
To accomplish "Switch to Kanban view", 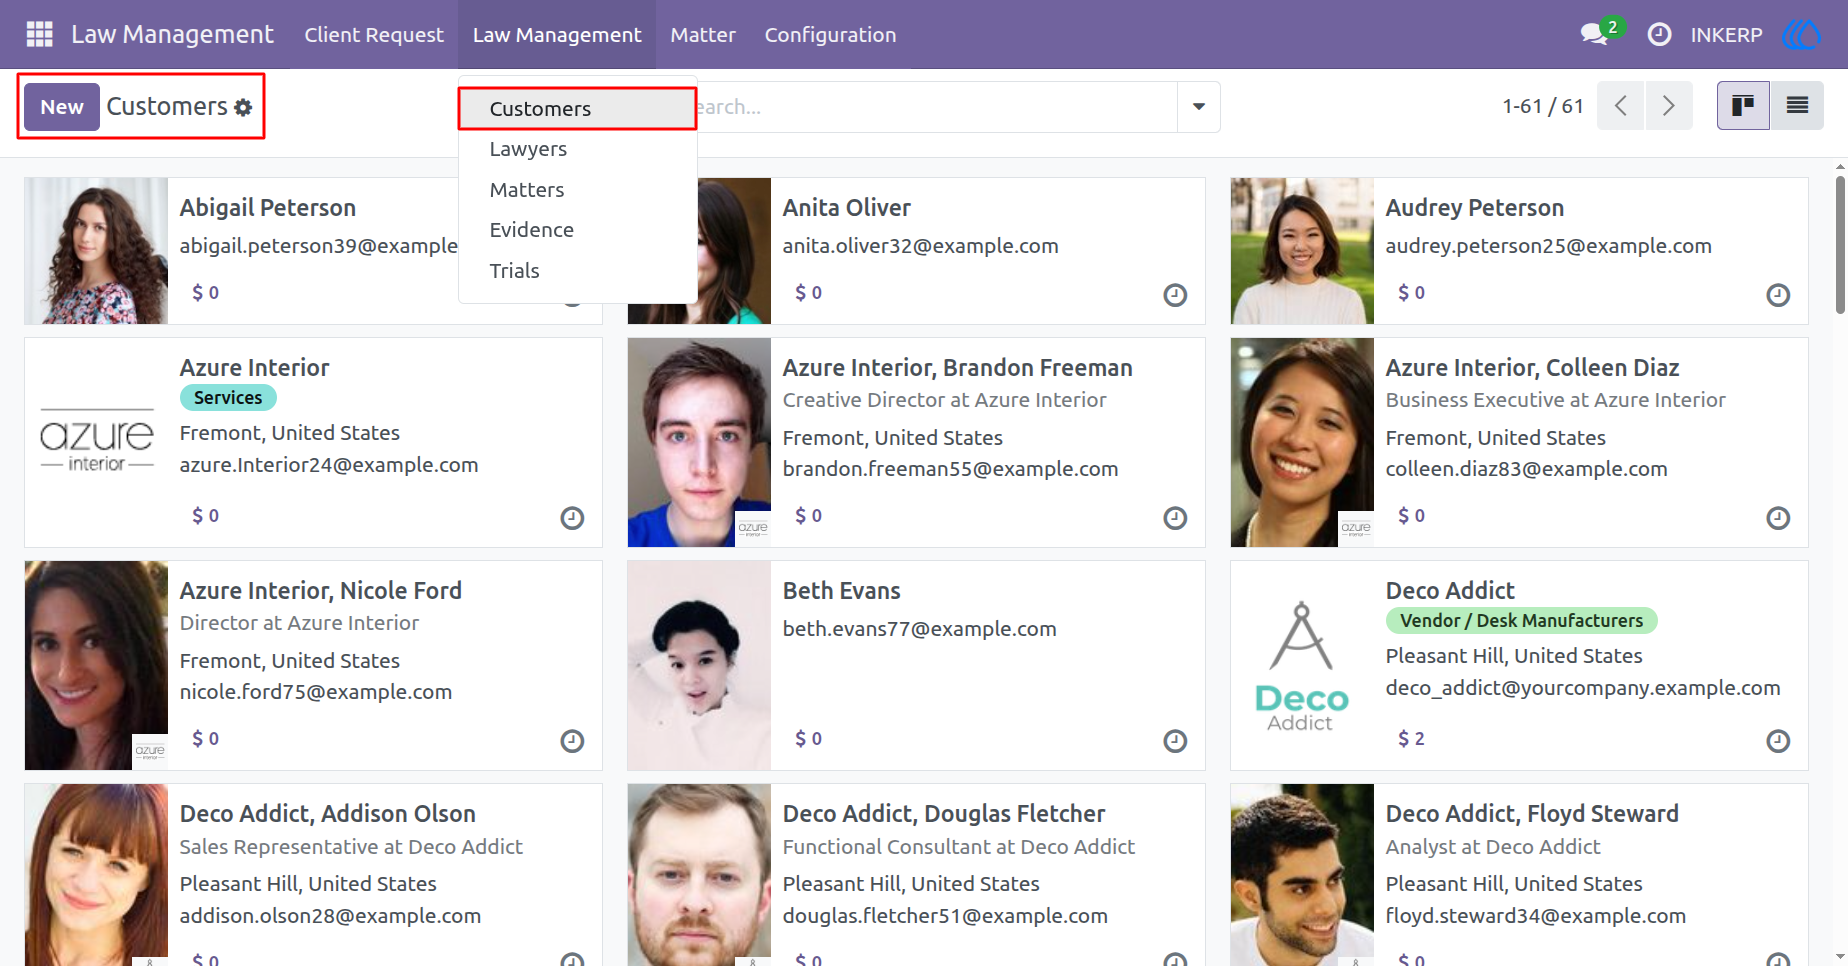I will (x=1743, y=105).
